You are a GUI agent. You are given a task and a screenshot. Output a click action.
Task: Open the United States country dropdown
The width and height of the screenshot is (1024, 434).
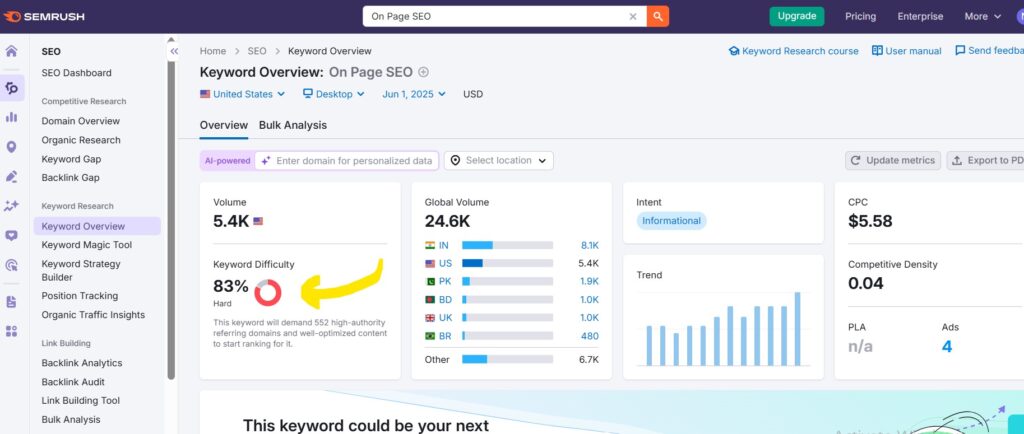[242, 94]
